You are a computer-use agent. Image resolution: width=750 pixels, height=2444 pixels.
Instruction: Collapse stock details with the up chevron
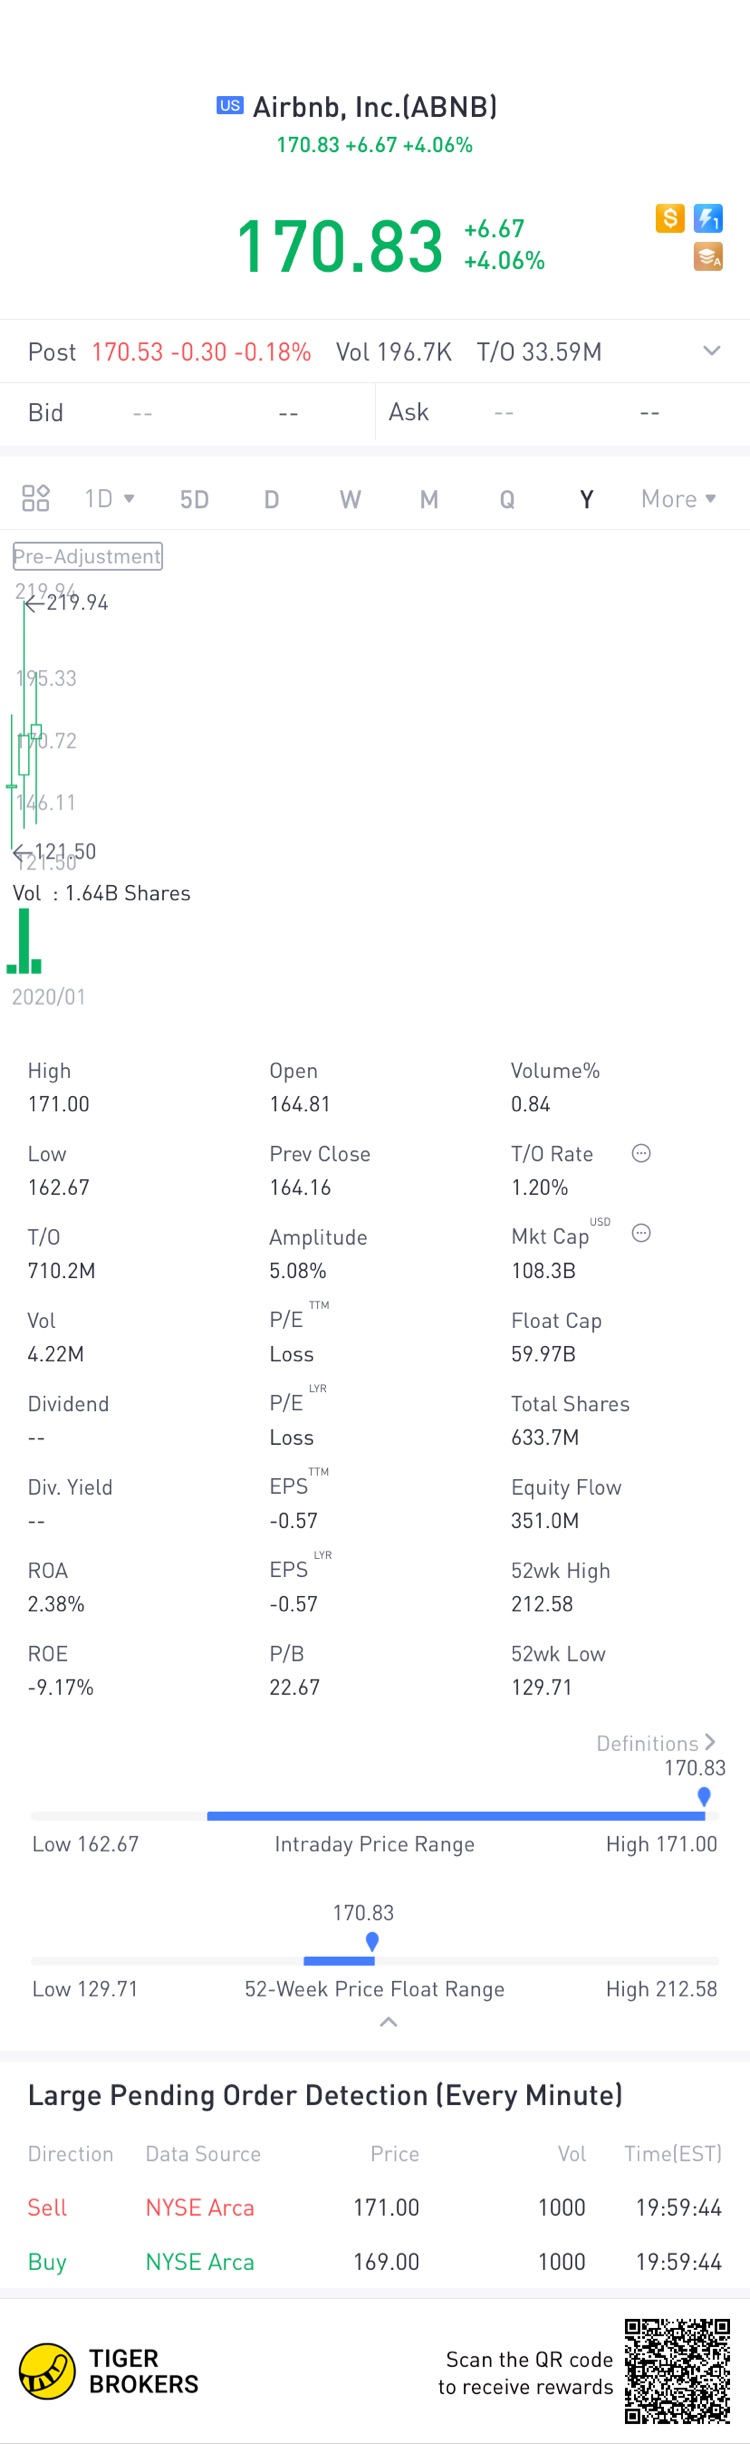[389, 2022]
